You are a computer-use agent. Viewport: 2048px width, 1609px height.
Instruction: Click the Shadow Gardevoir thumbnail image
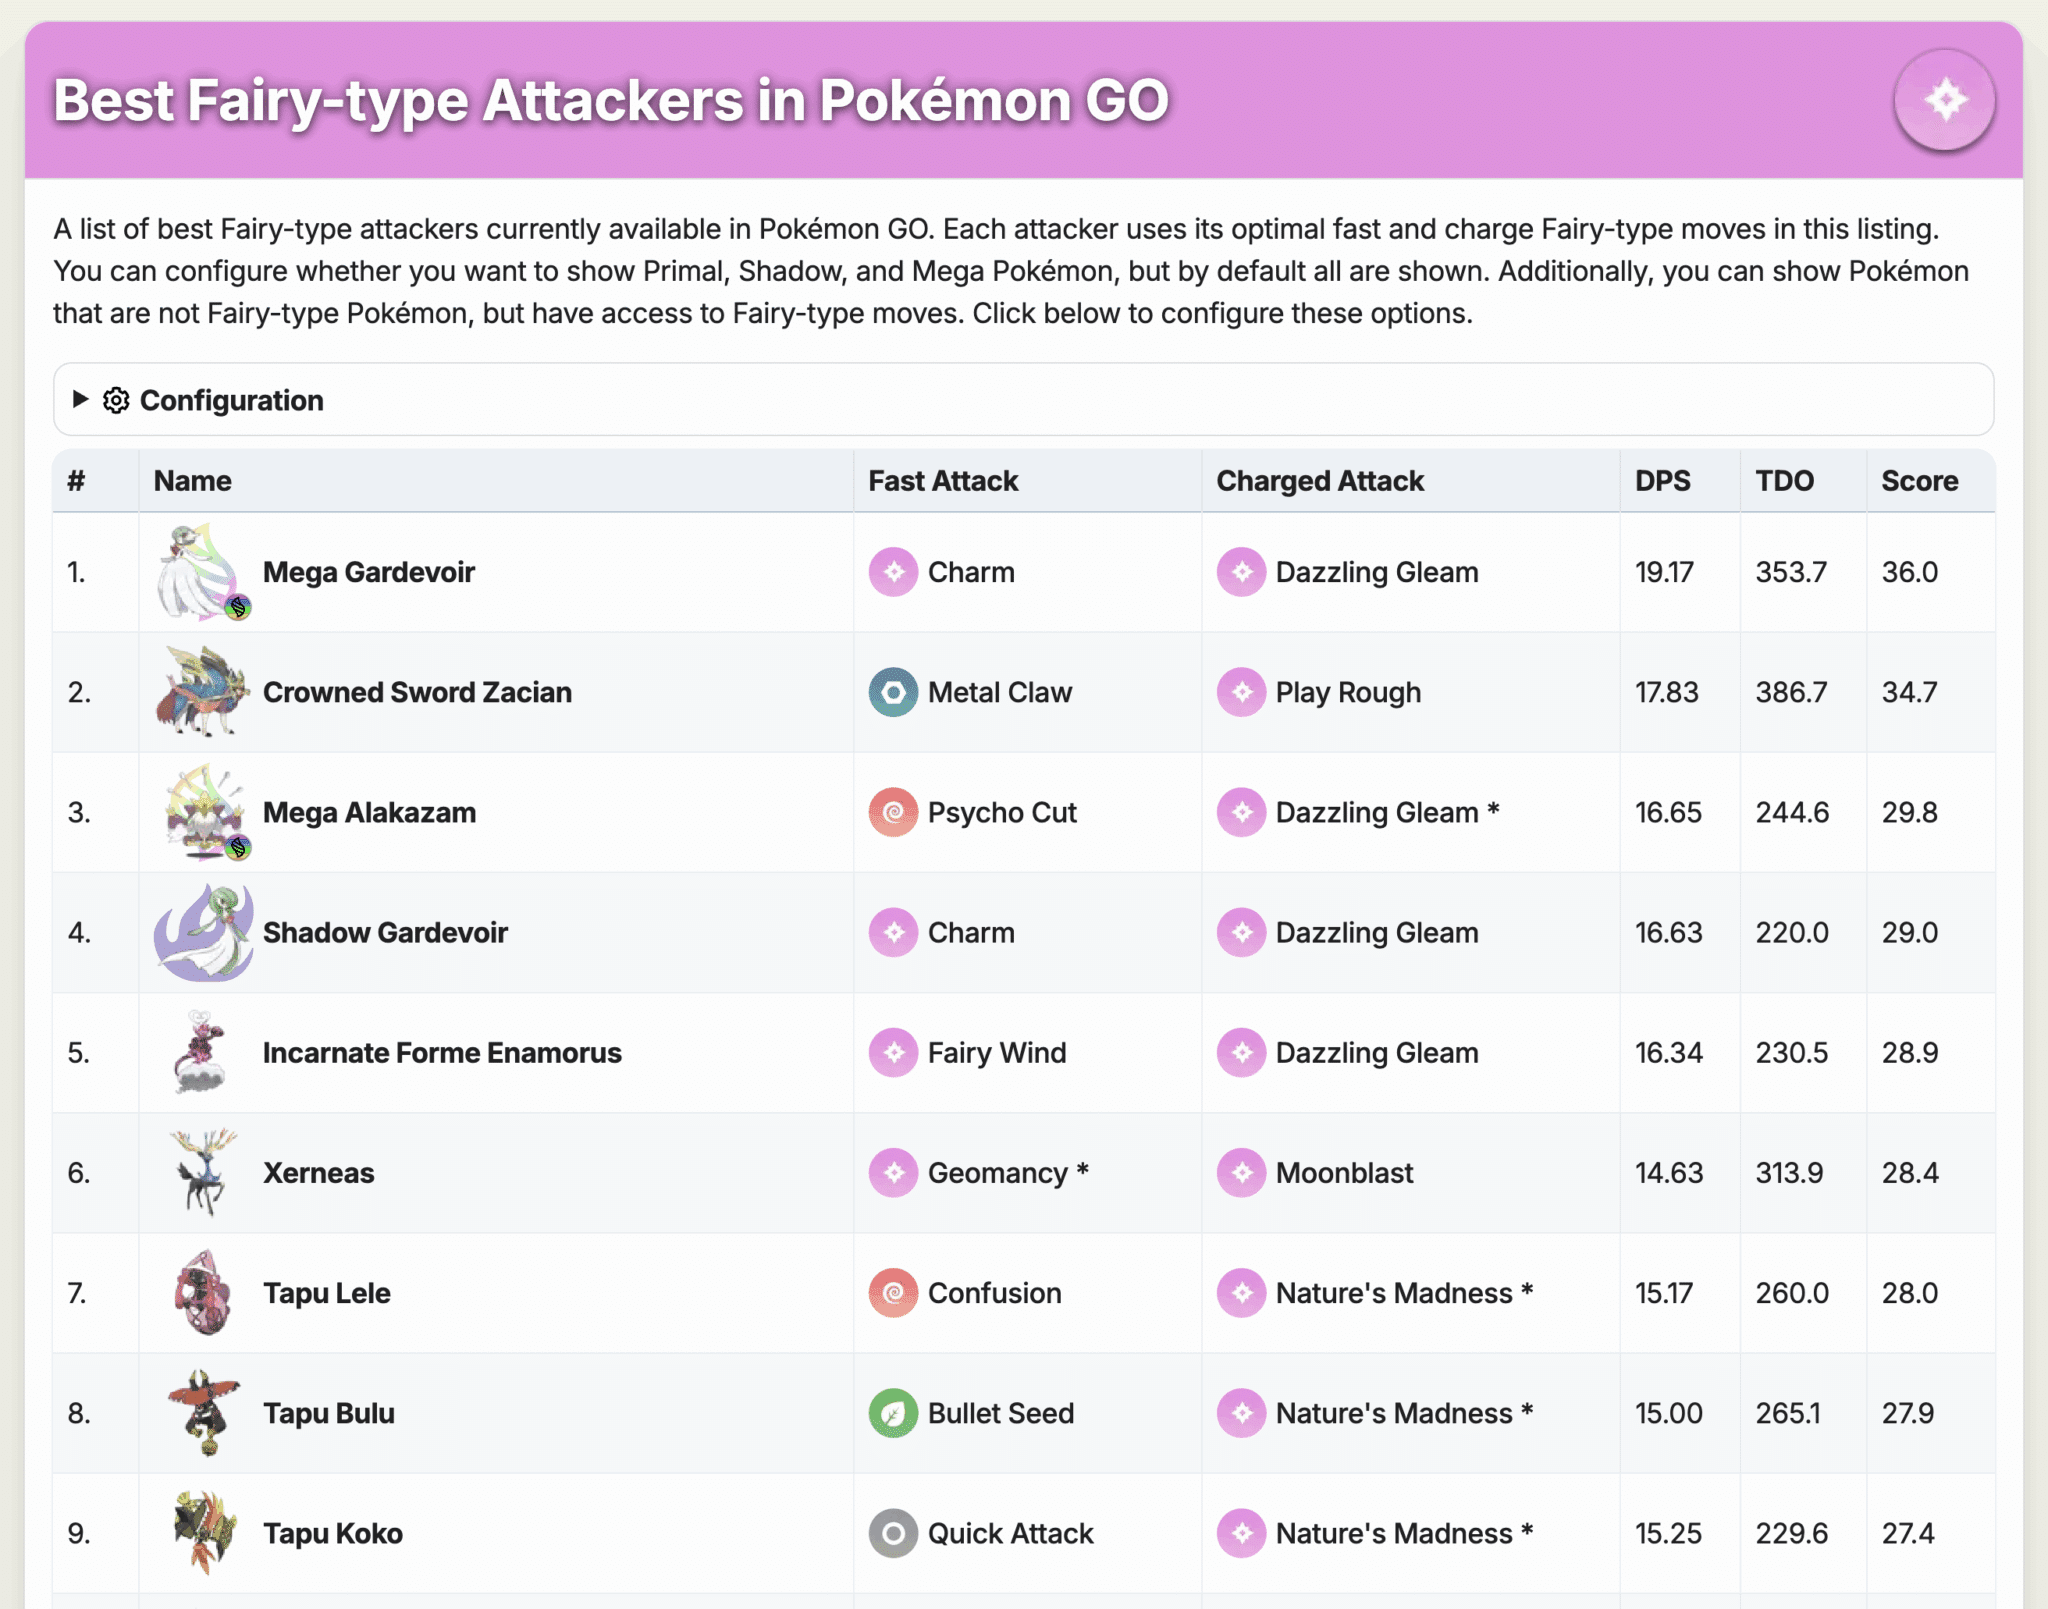204,932
